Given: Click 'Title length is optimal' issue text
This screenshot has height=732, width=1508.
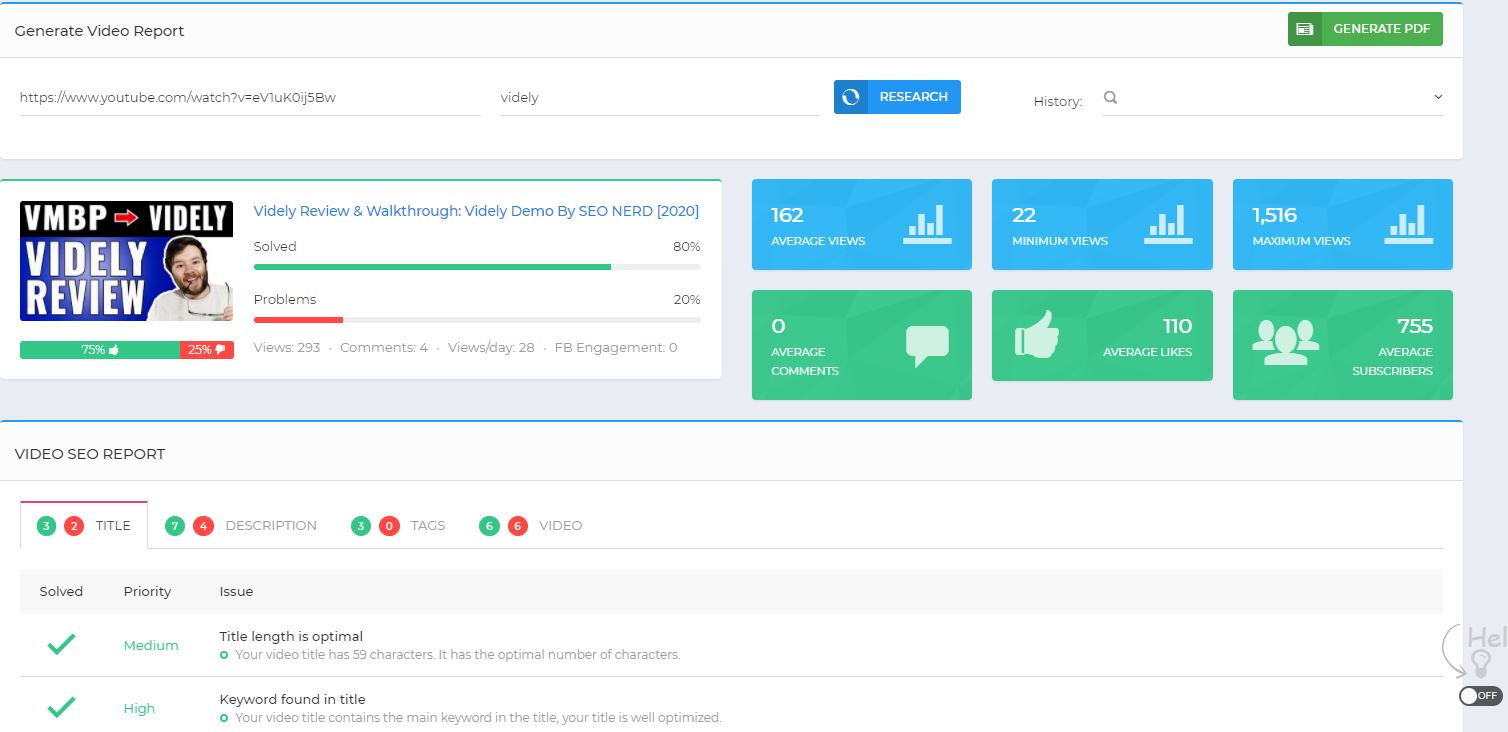Looking at the screenshot, I should tap(291, 636).
